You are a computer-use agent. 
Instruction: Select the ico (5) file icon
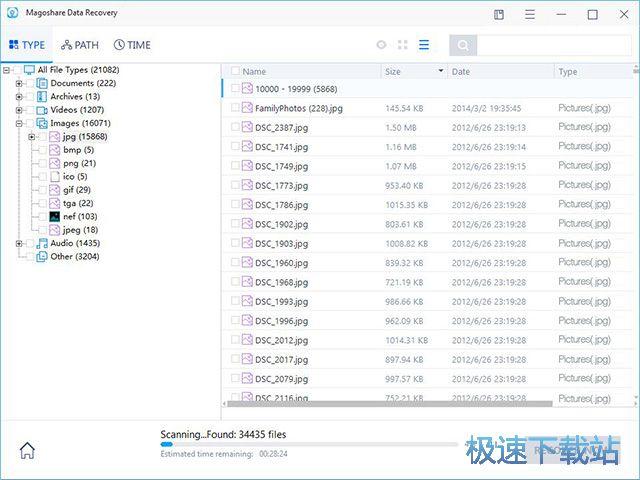click(x=55, y=177)
